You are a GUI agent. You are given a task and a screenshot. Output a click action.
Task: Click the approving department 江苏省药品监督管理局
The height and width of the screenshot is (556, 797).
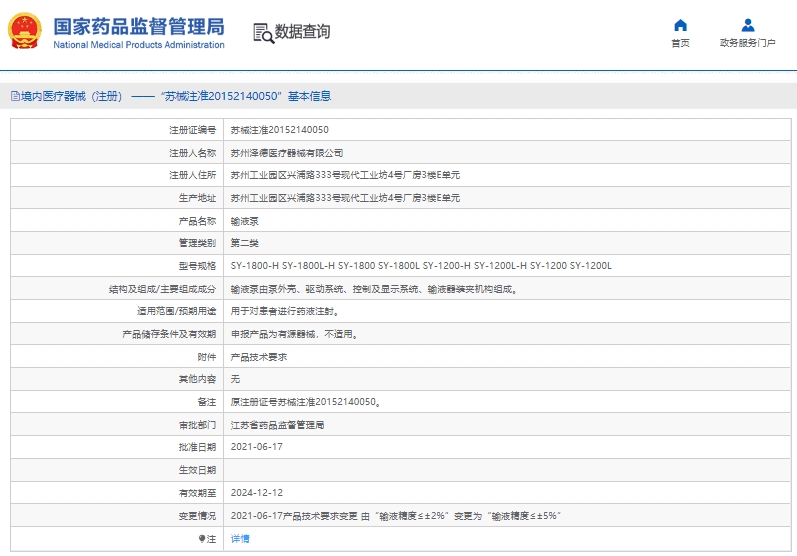tap(277, 425)
